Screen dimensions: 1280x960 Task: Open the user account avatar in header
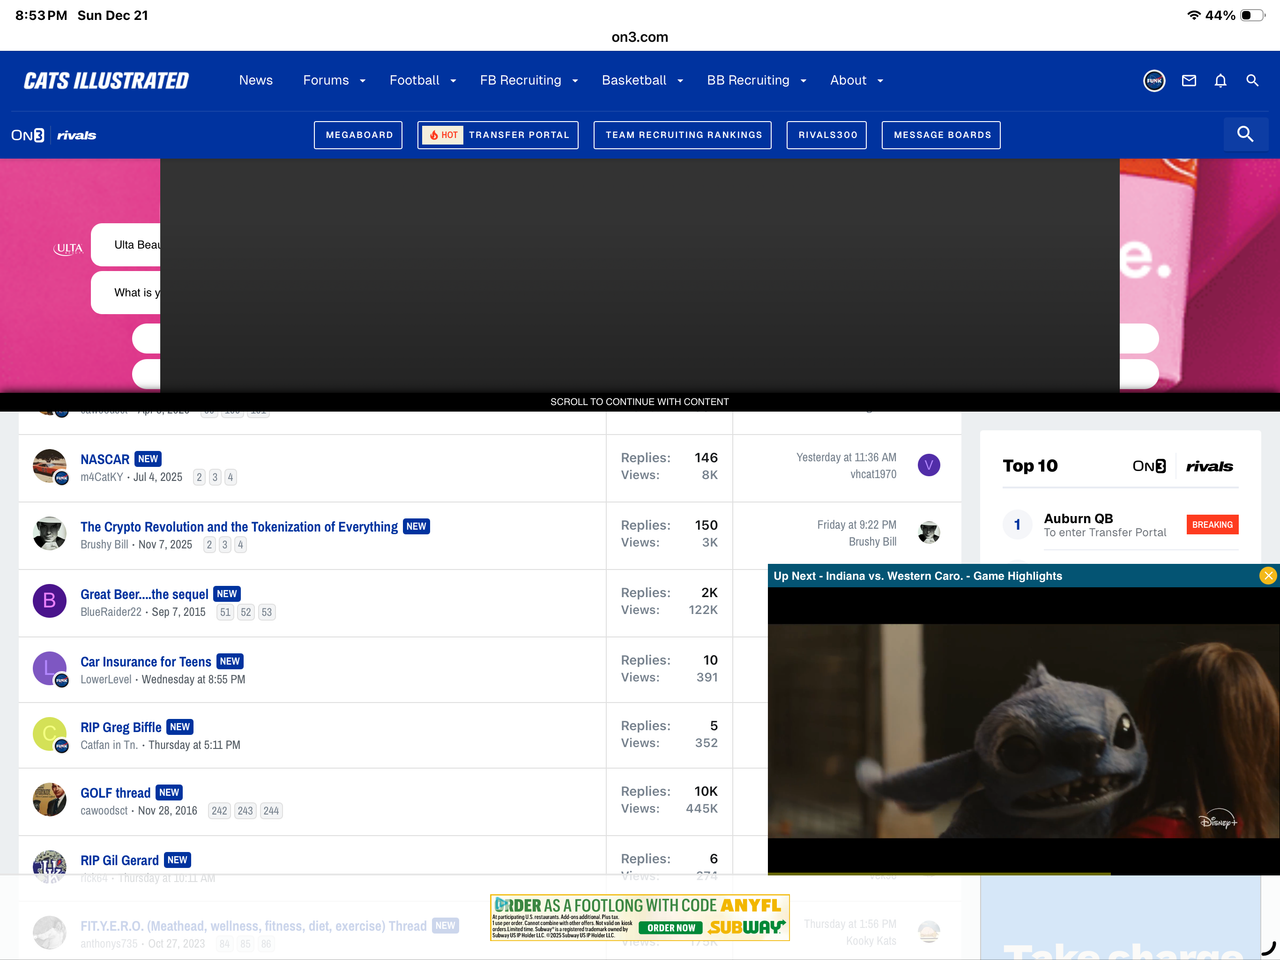pos(1154,81)
